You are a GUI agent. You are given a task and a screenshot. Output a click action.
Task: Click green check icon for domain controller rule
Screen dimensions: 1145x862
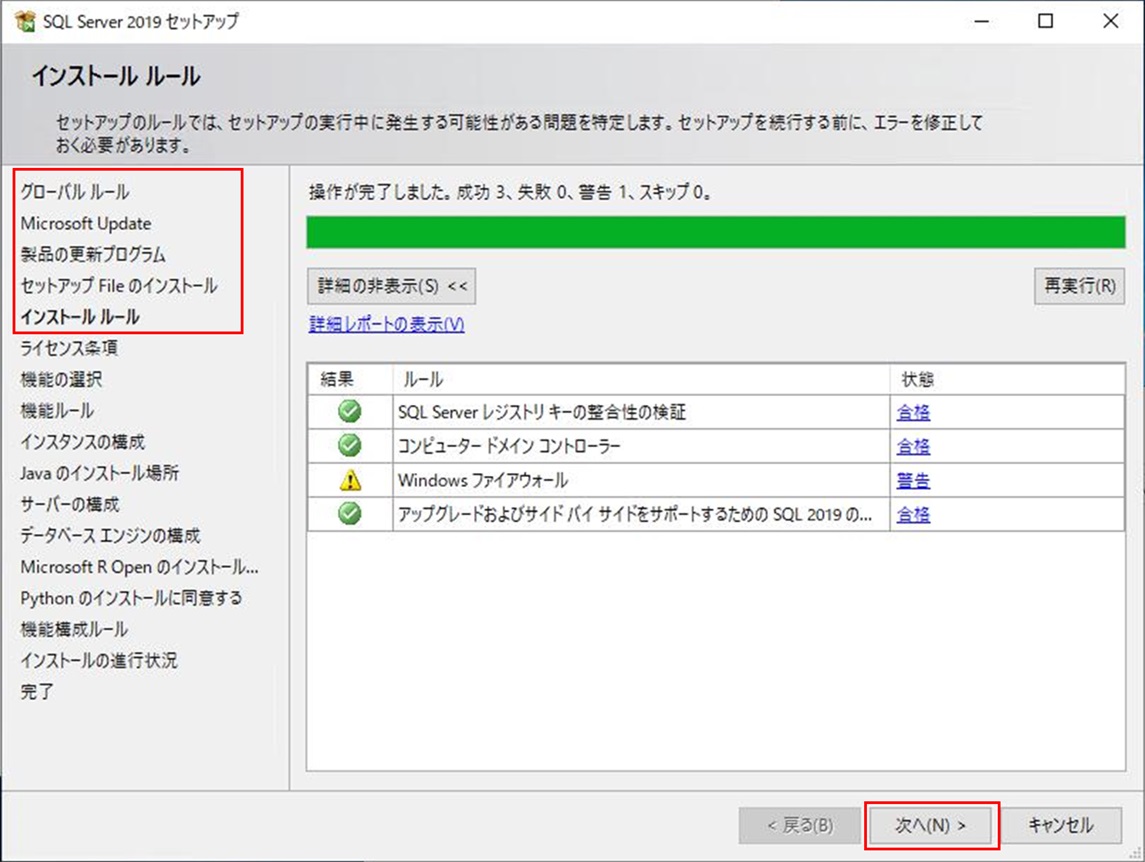click(x=349, y=446)
